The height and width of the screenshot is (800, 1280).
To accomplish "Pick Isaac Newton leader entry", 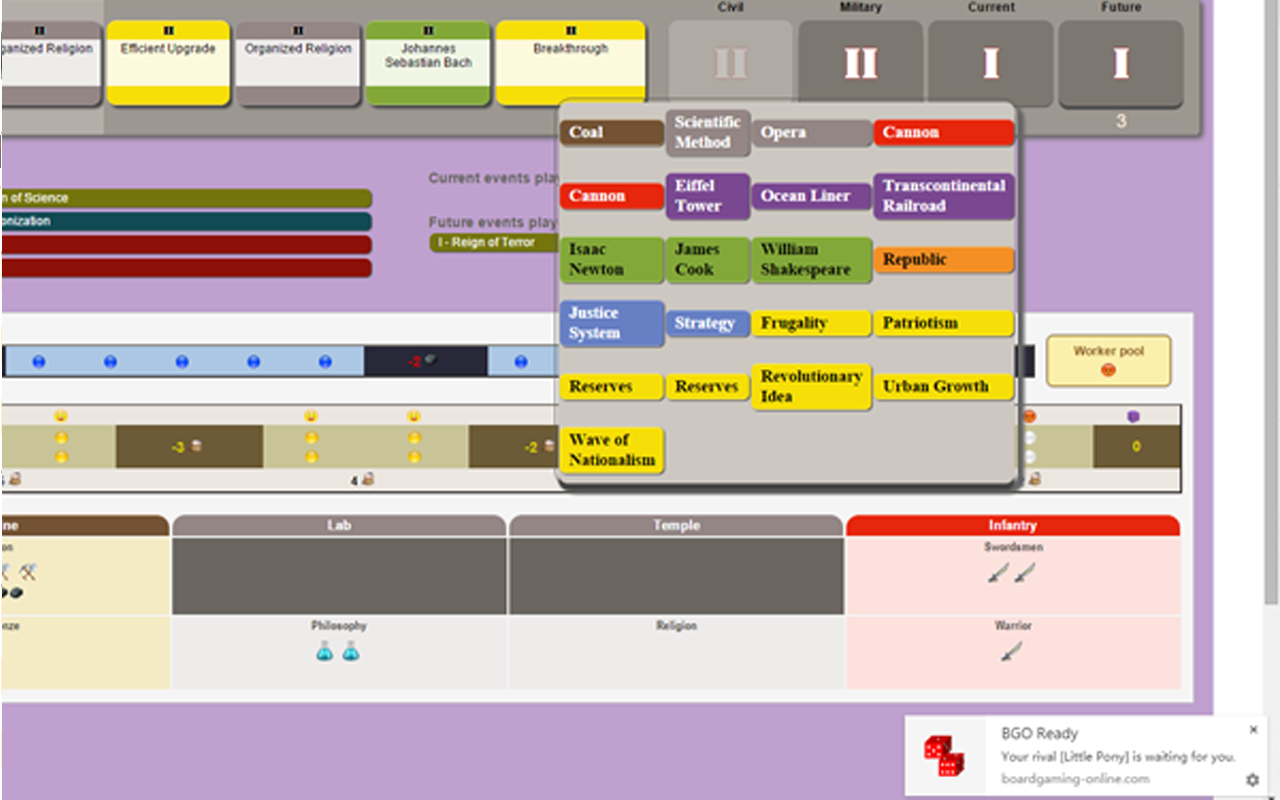I will [x=611, y=260].
